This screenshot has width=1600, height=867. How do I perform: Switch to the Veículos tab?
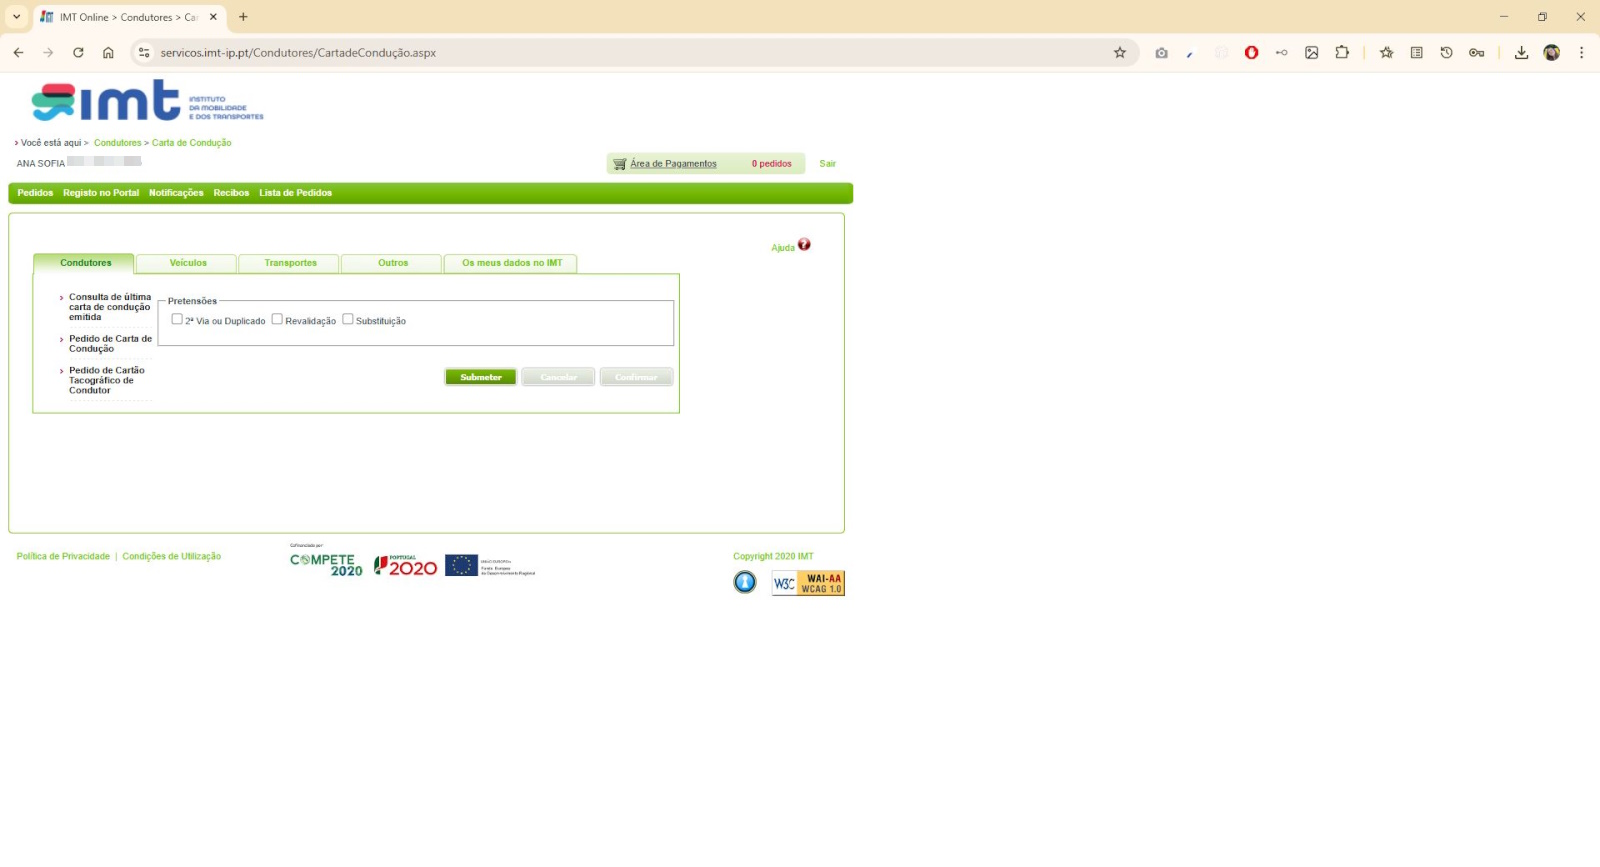pyautogui.click(x=188, y=263)
